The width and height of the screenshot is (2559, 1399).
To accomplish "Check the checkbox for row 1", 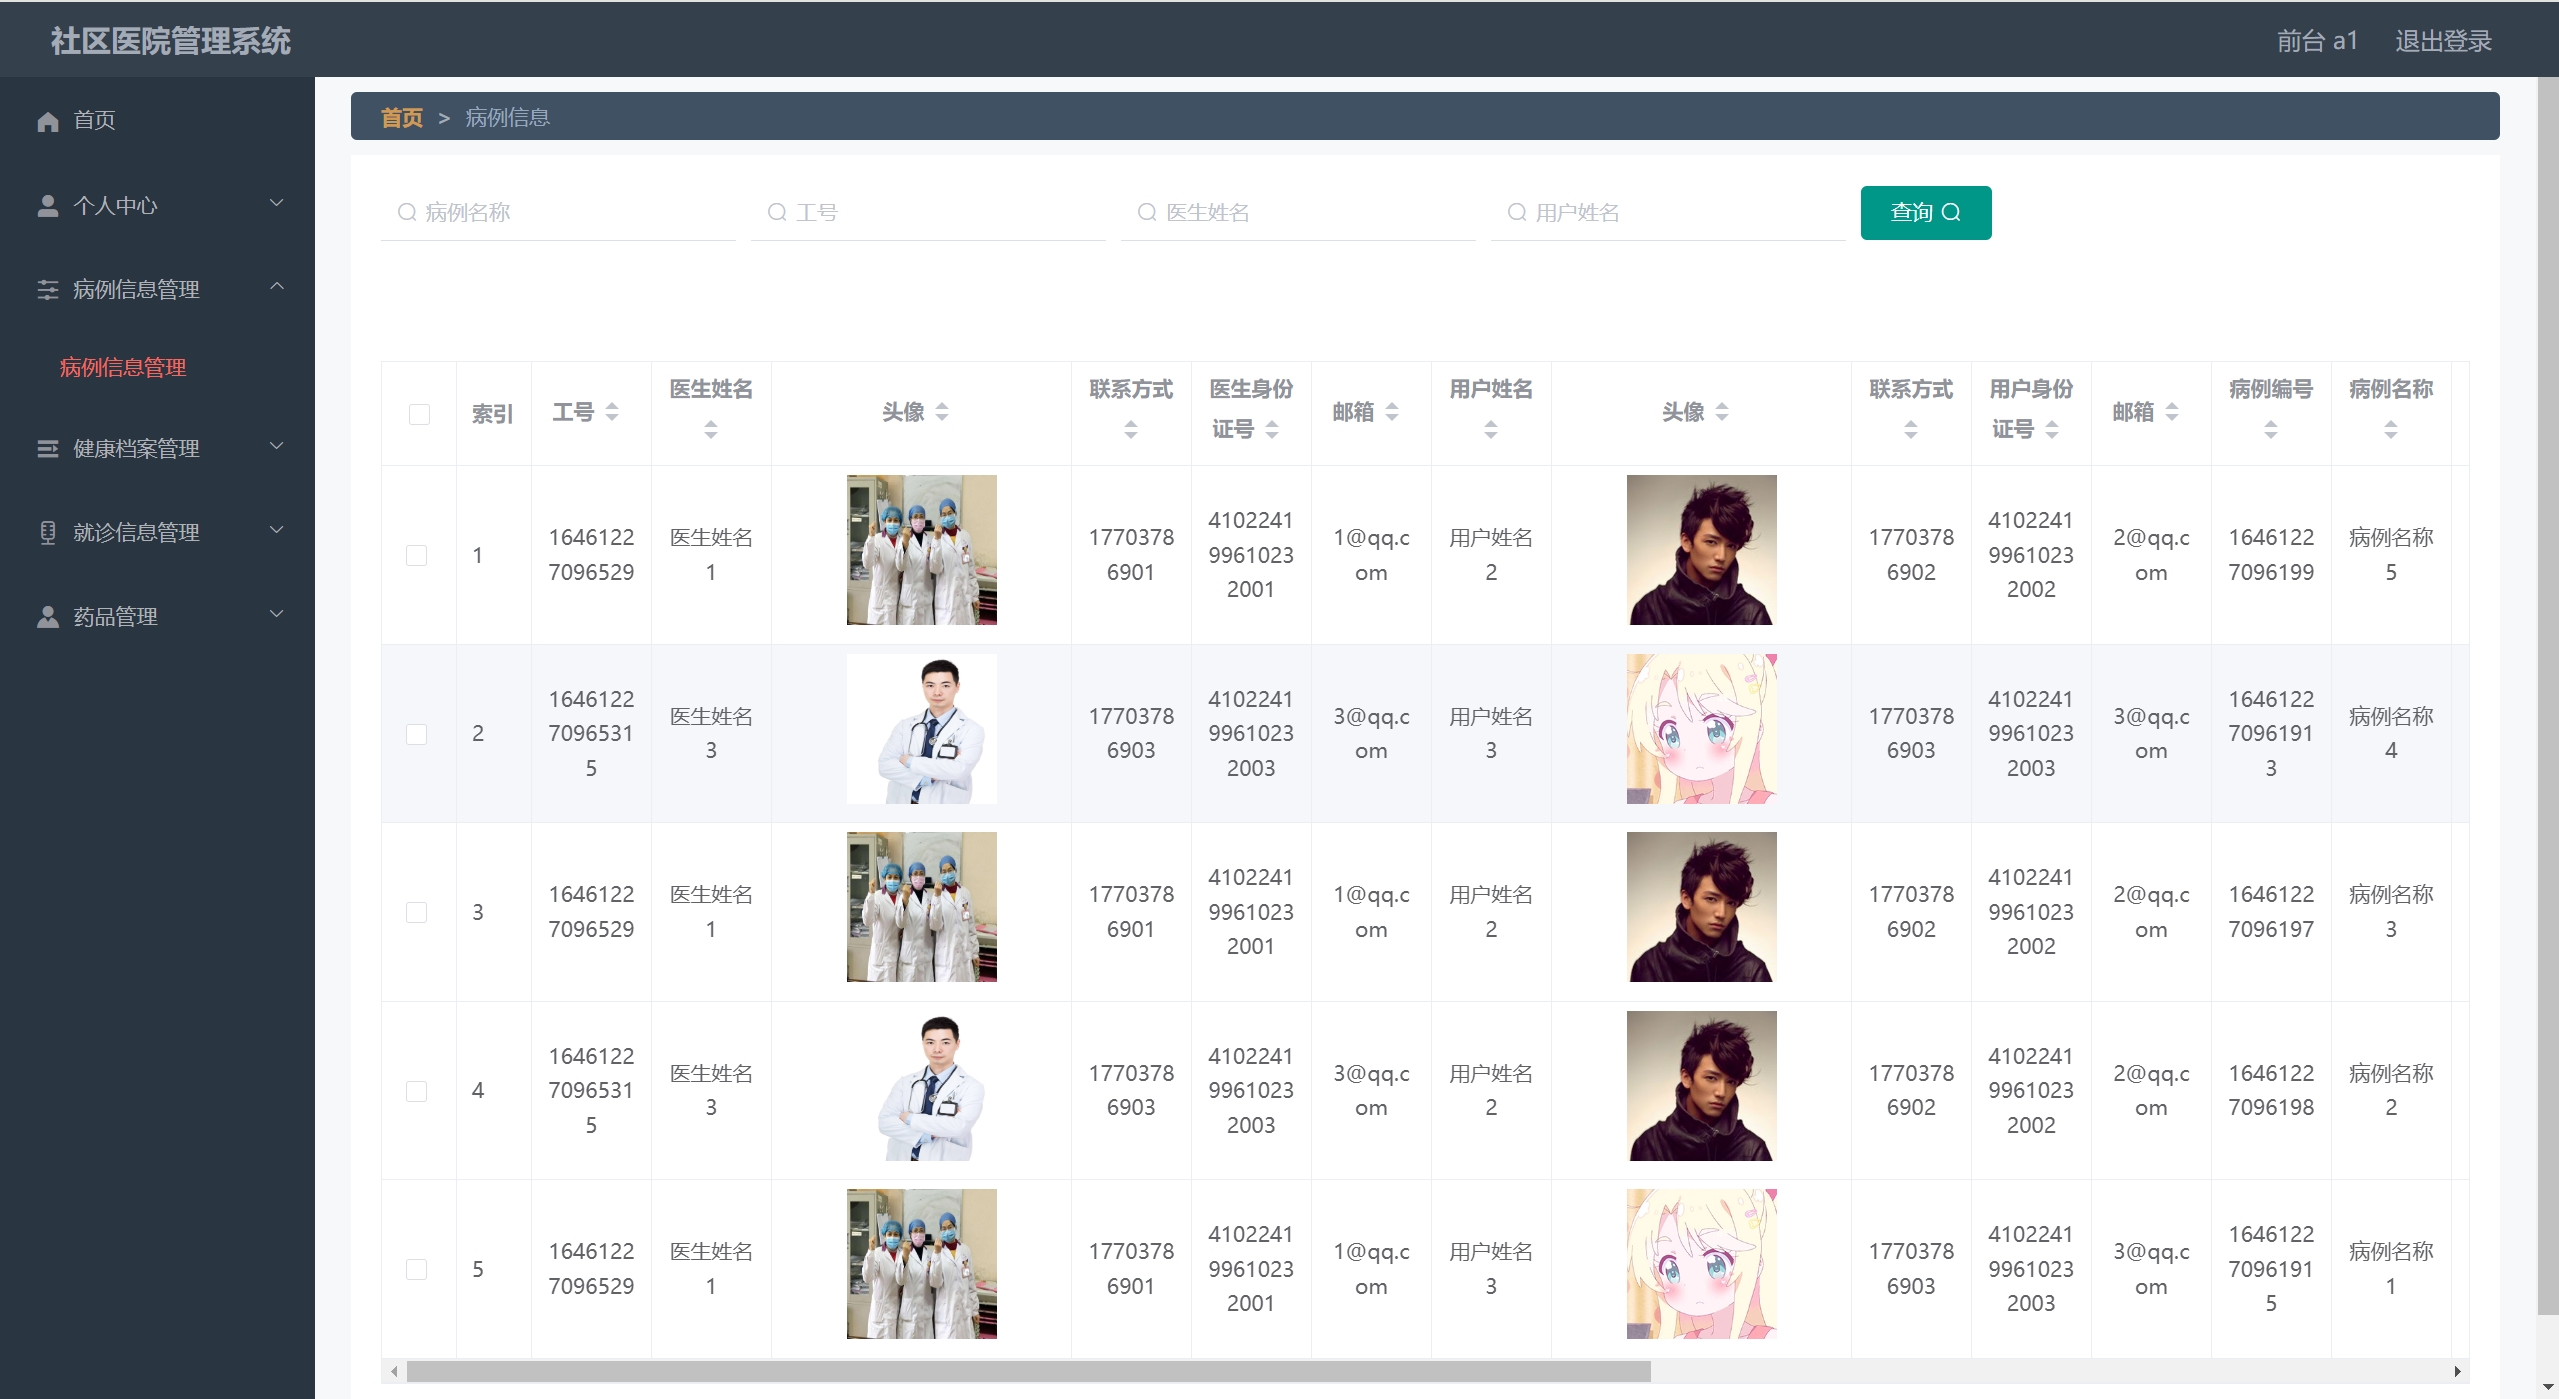I will pos(417,555).
